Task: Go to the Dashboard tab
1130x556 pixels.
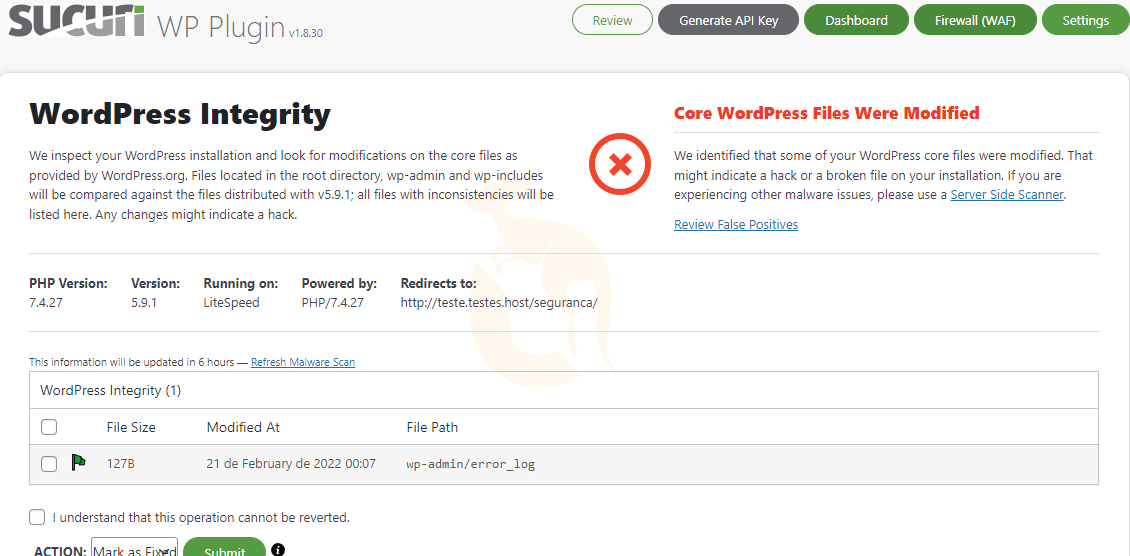Action: point(856,20)
